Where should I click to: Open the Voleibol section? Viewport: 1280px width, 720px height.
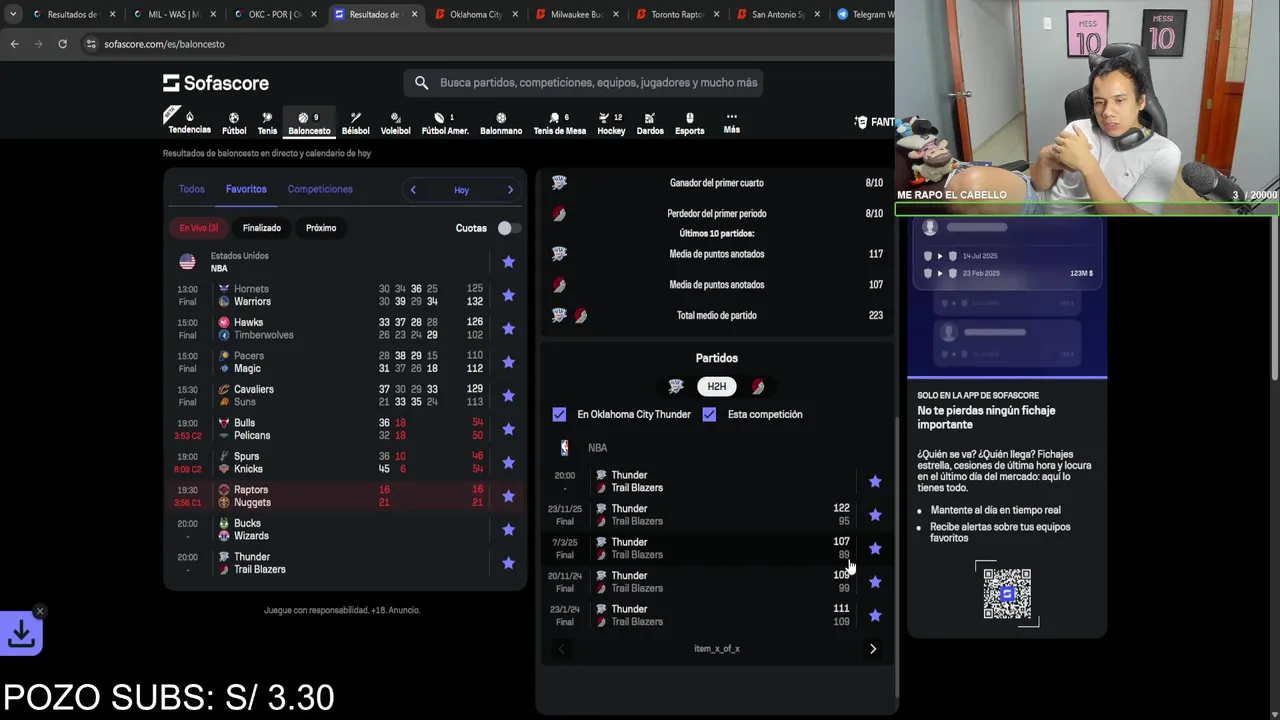pos(395,123)
